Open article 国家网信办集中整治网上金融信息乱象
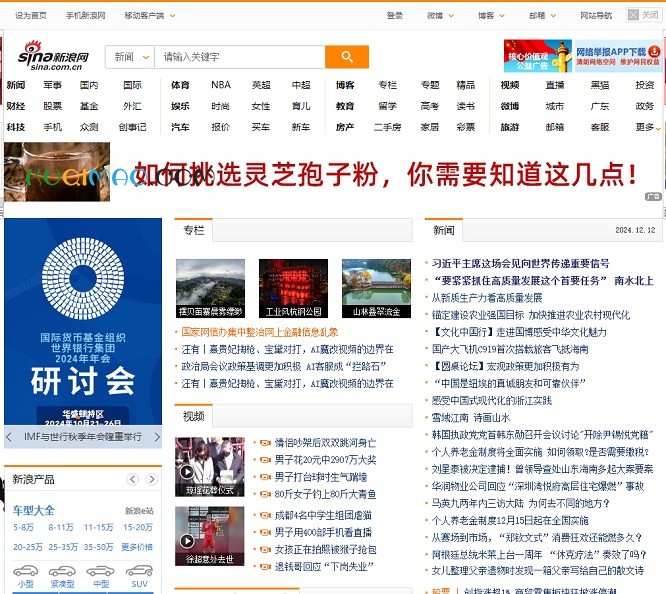Viewport: 666px width, 594px height. tap(260, 332)
